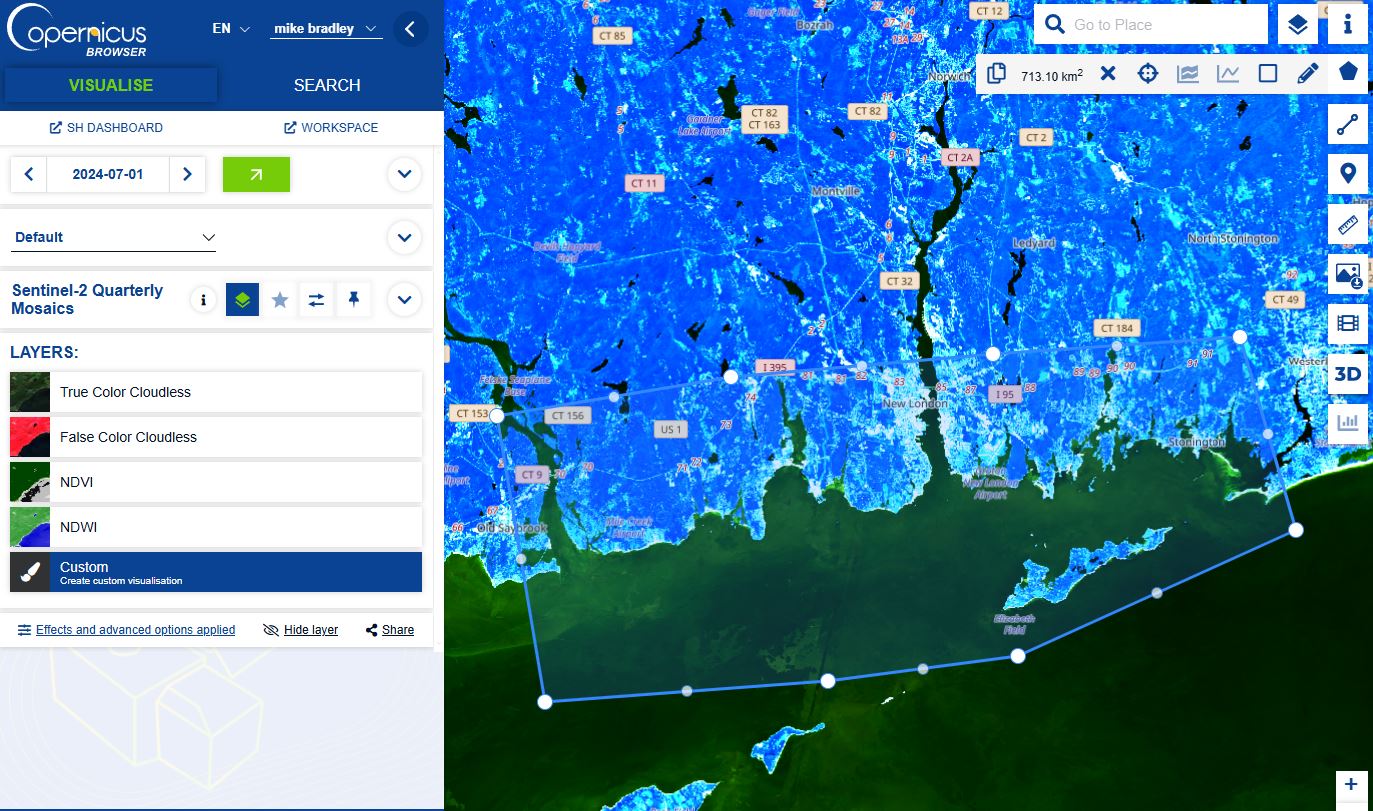This screenshot has width=1373, height=811.
Task: Click the image download icon
Action: coord(1347,274)
